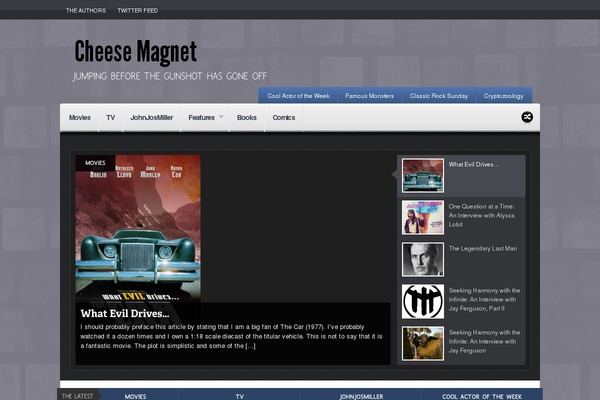The height and width of the screenshot is (400, 600).
Task: Click the black circular logo thumbnail
Action: point(423,301)
